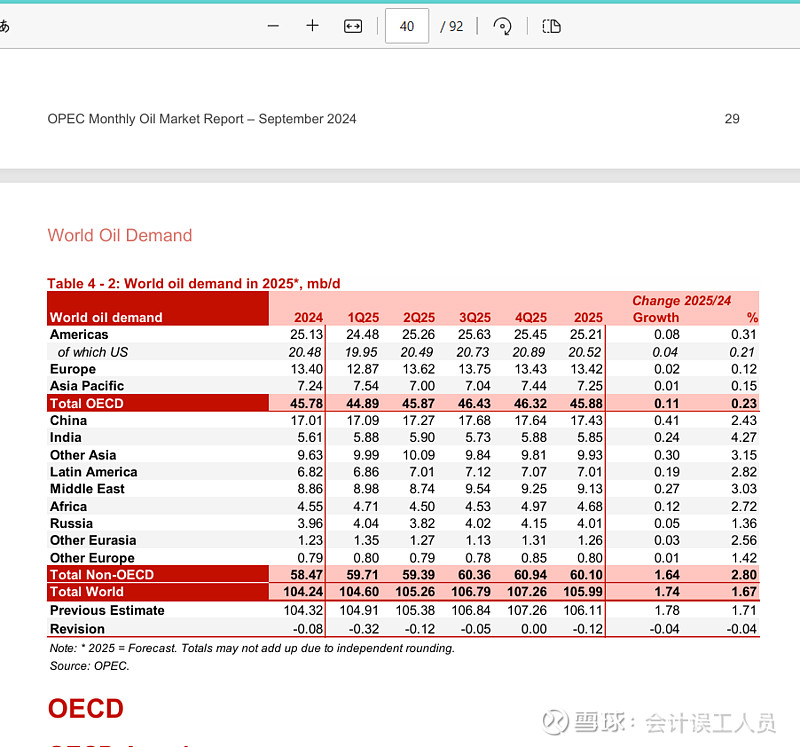Image resolution: width=800 pixels, height=747 pixels.
Task: Click Total OECD 2025 value 45.88
Action: [x=586, y=403]
